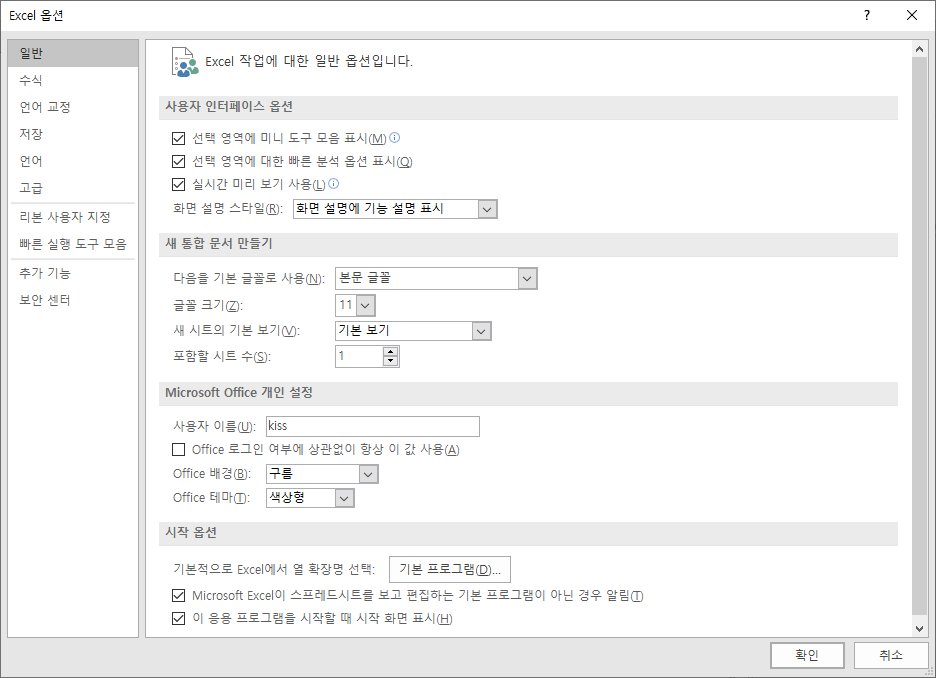The width and height of the screenshot is (936, 678).
Task: Open the 고급 category
Action: pyautogui.click(x=73, y=187)
